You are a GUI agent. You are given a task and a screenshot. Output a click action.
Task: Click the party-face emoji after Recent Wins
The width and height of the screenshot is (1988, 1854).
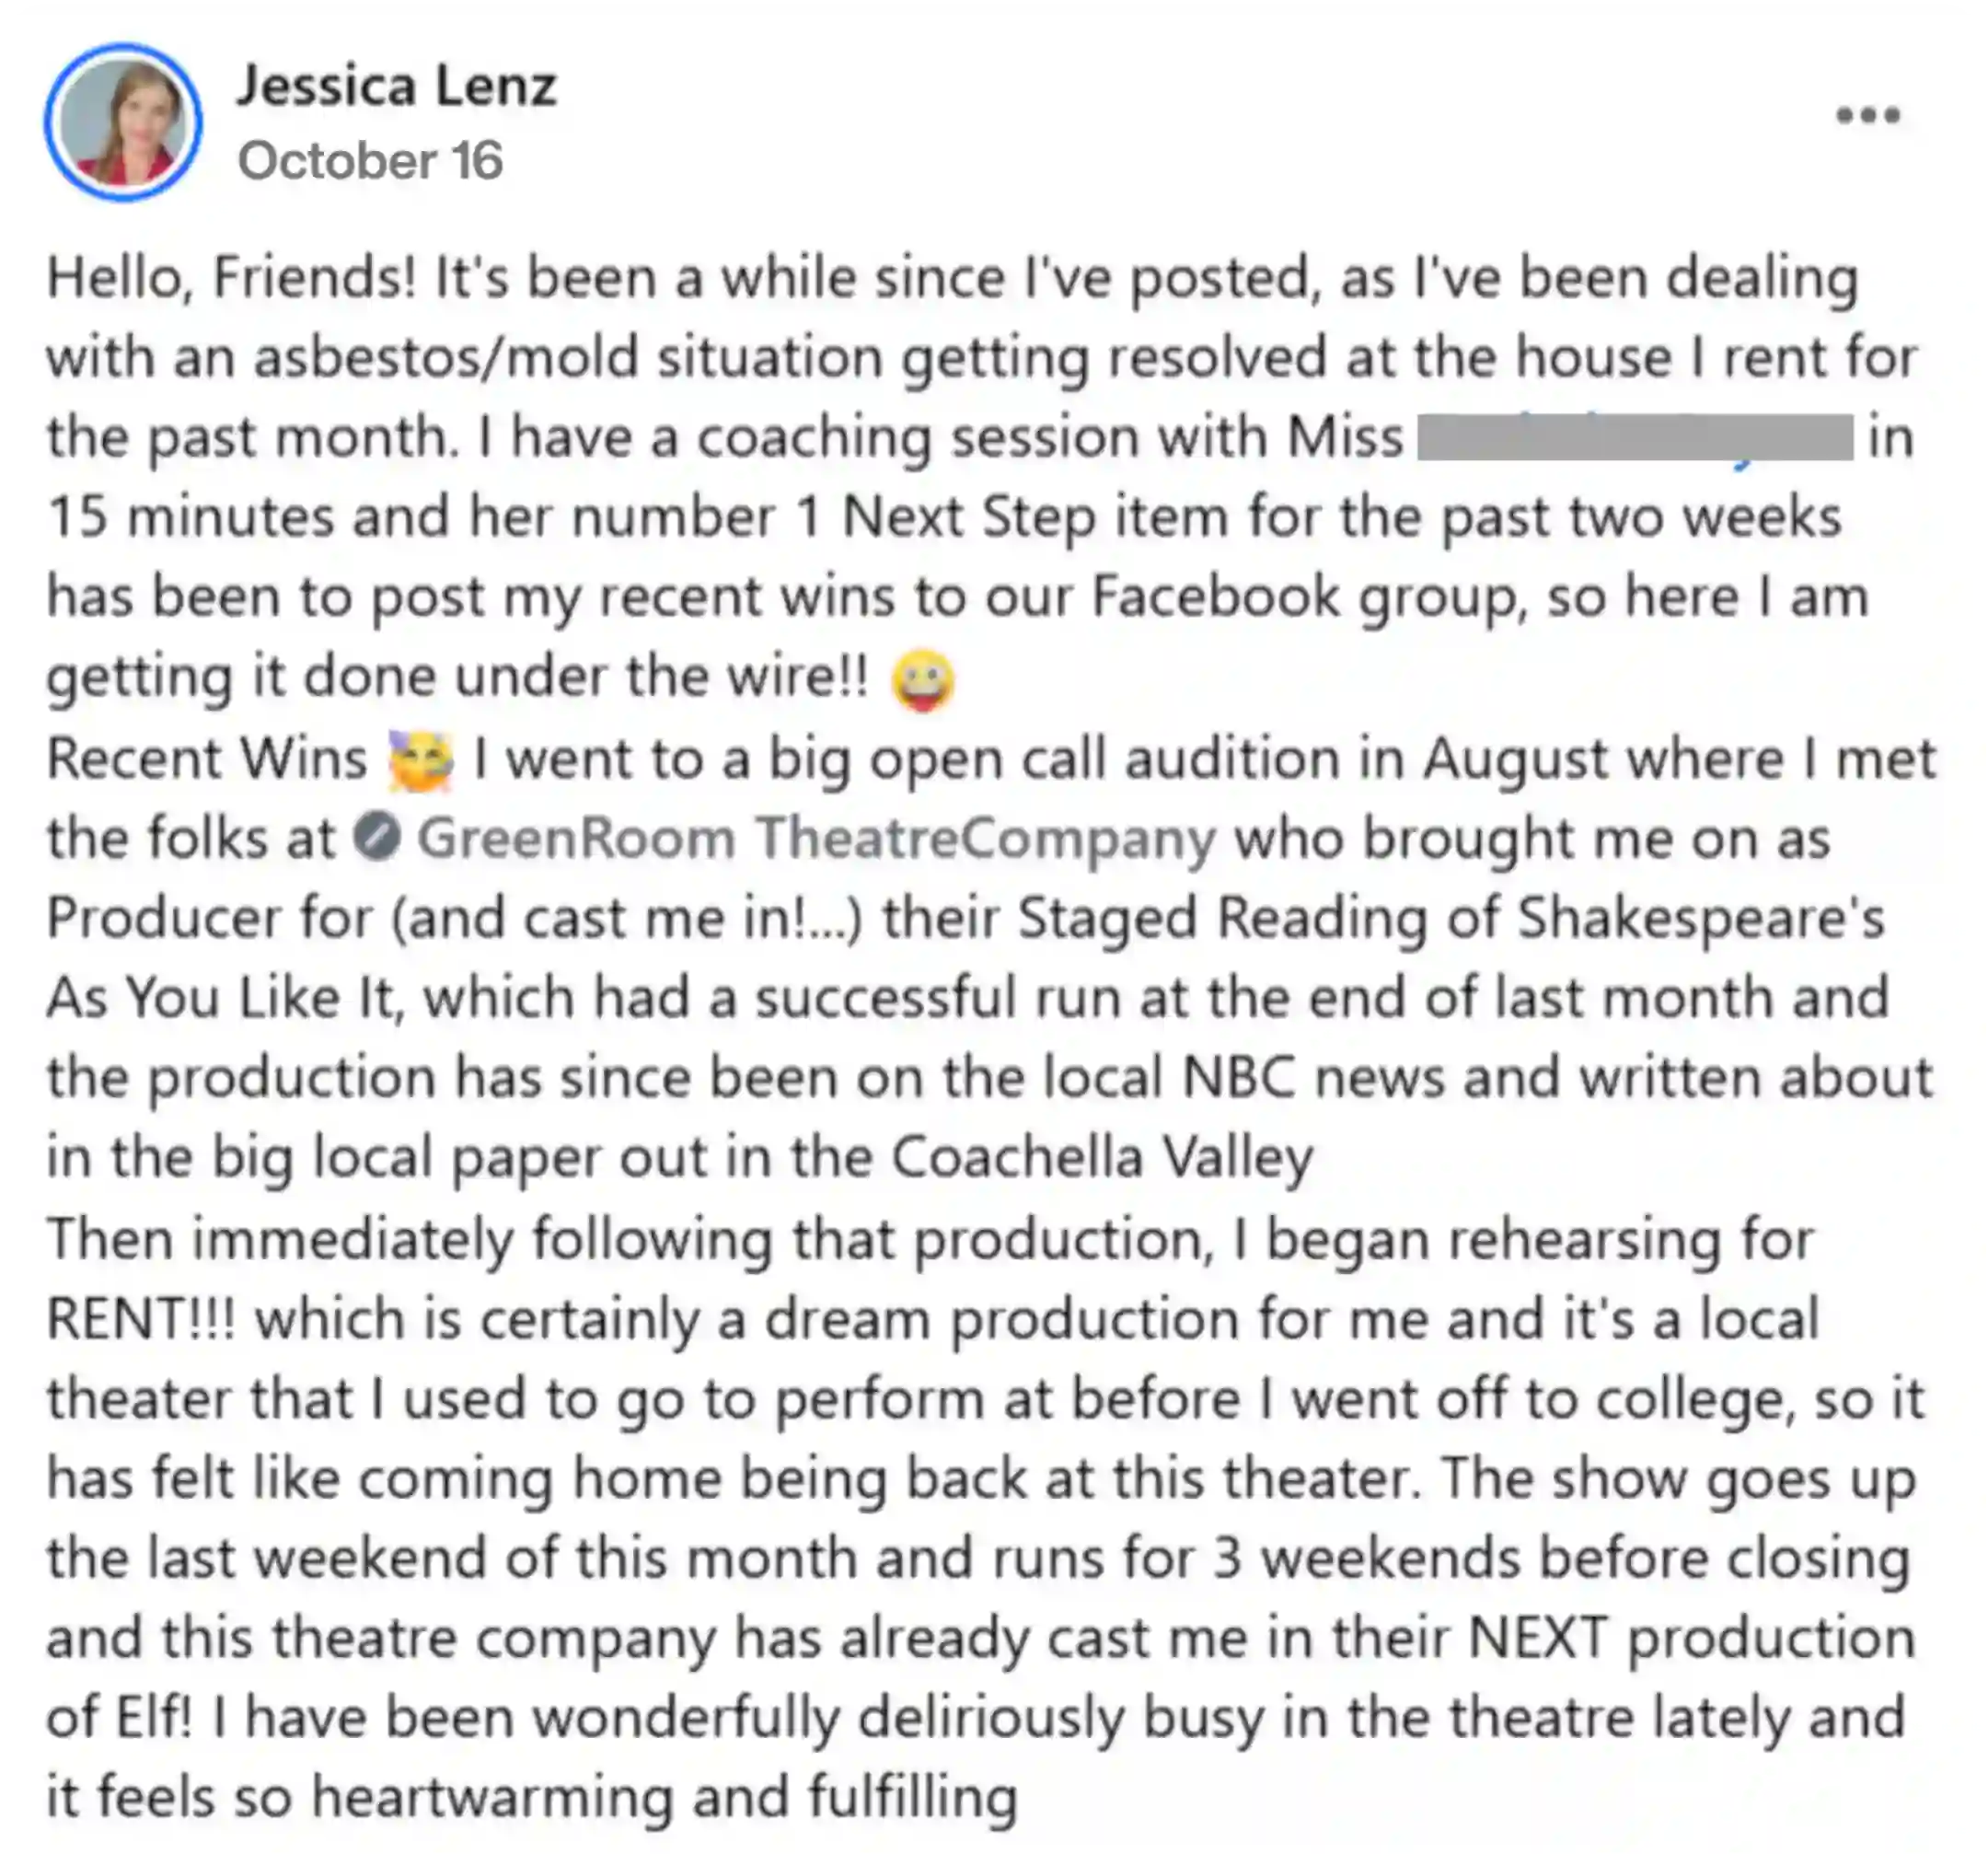pos(421,760)
